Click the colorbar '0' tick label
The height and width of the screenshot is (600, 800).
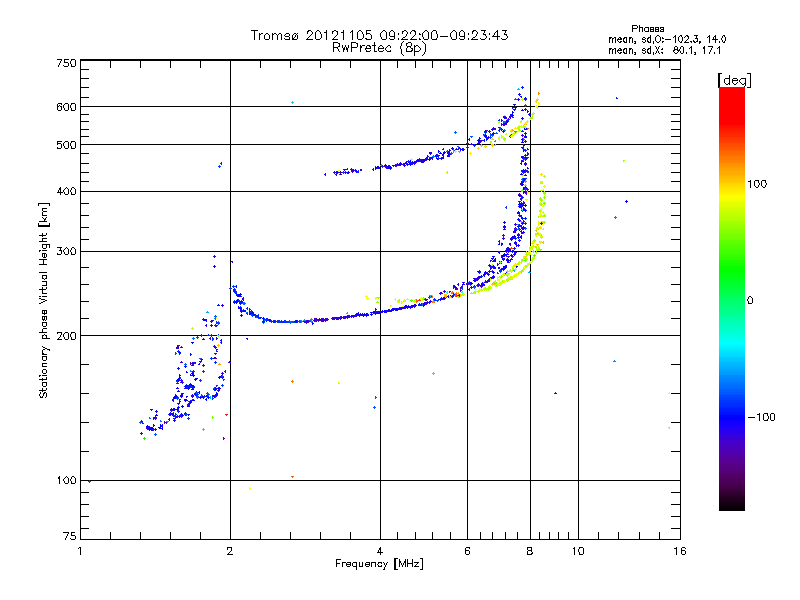(750, 301)
